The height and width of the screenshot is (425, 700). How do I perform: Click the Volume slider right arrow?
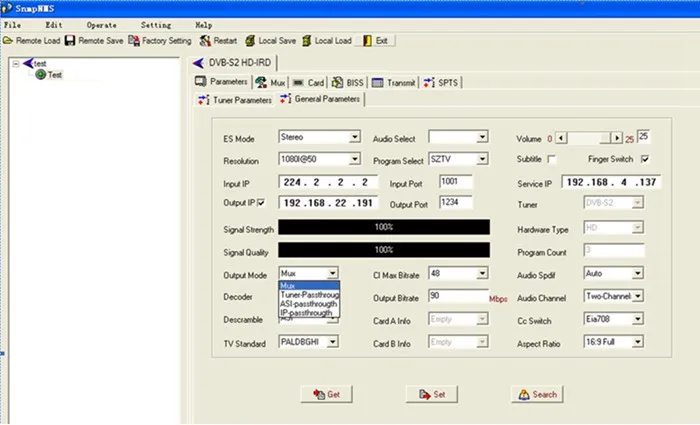coord(617,138)
